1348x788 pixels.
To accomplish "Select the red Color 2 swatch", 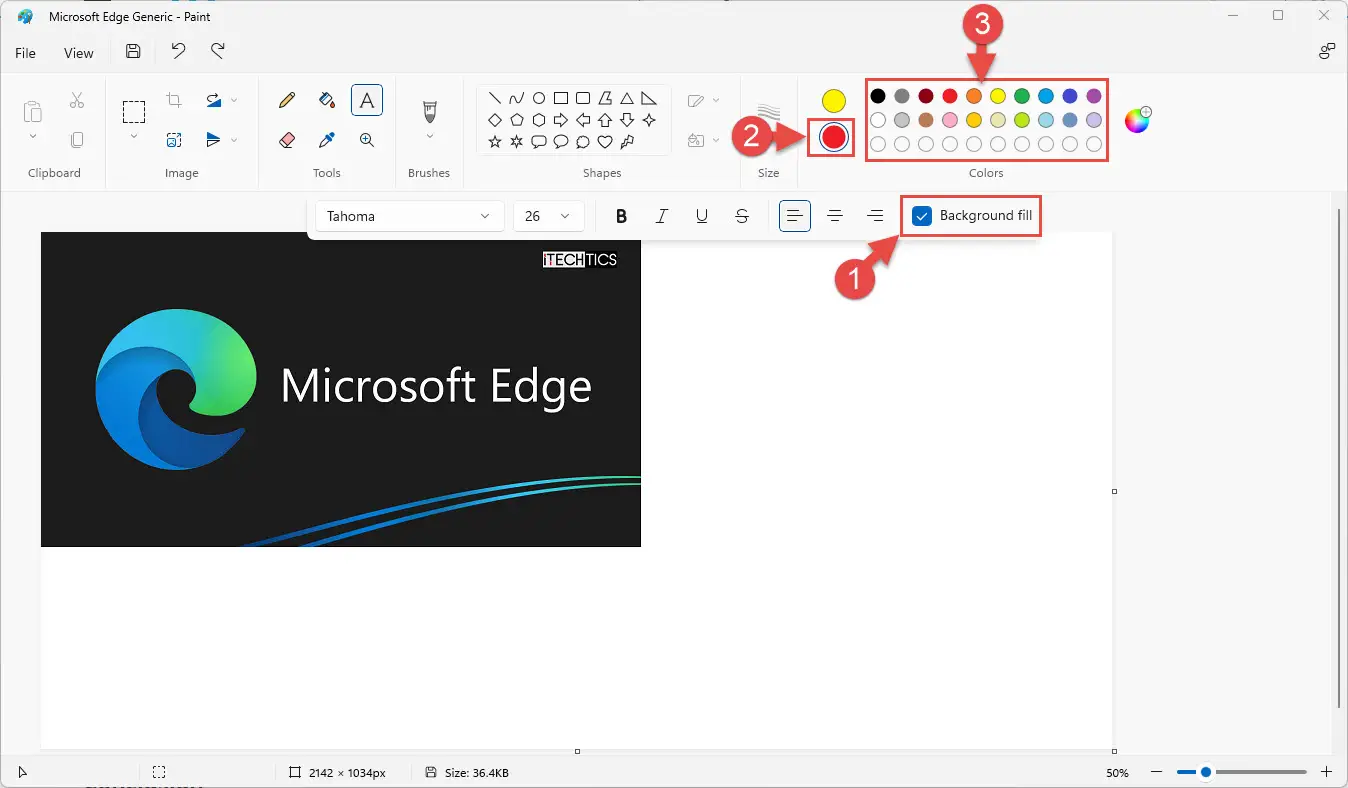I will tap(834, 137).
